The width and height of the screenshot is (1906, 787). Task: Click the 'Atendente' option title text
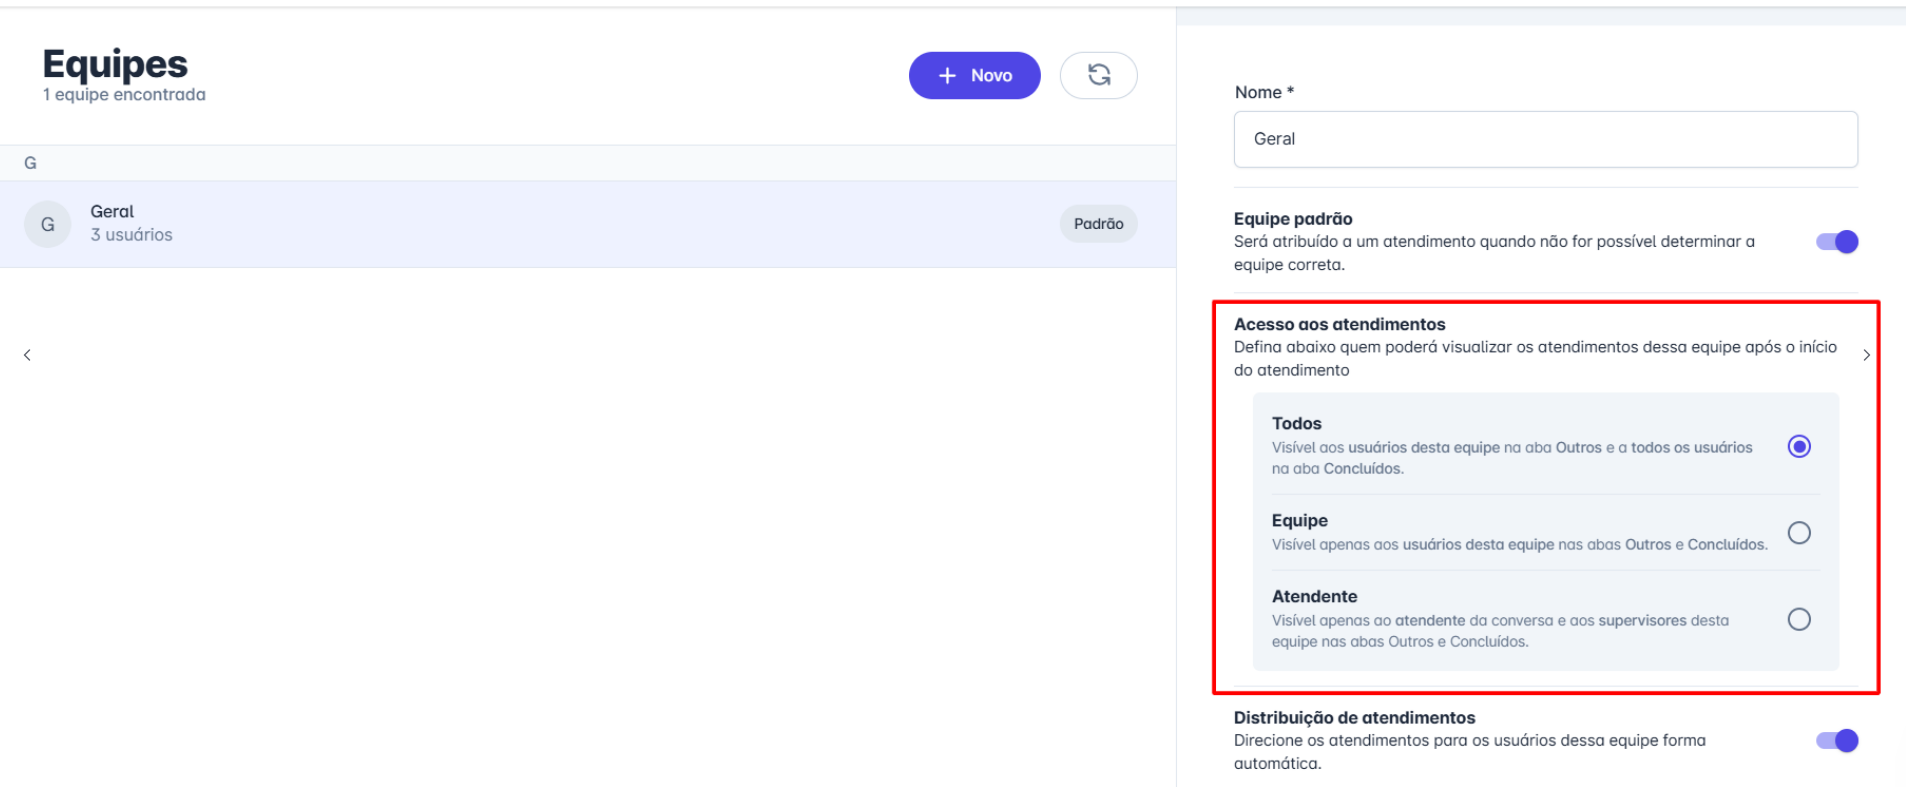coord(1314,597)
